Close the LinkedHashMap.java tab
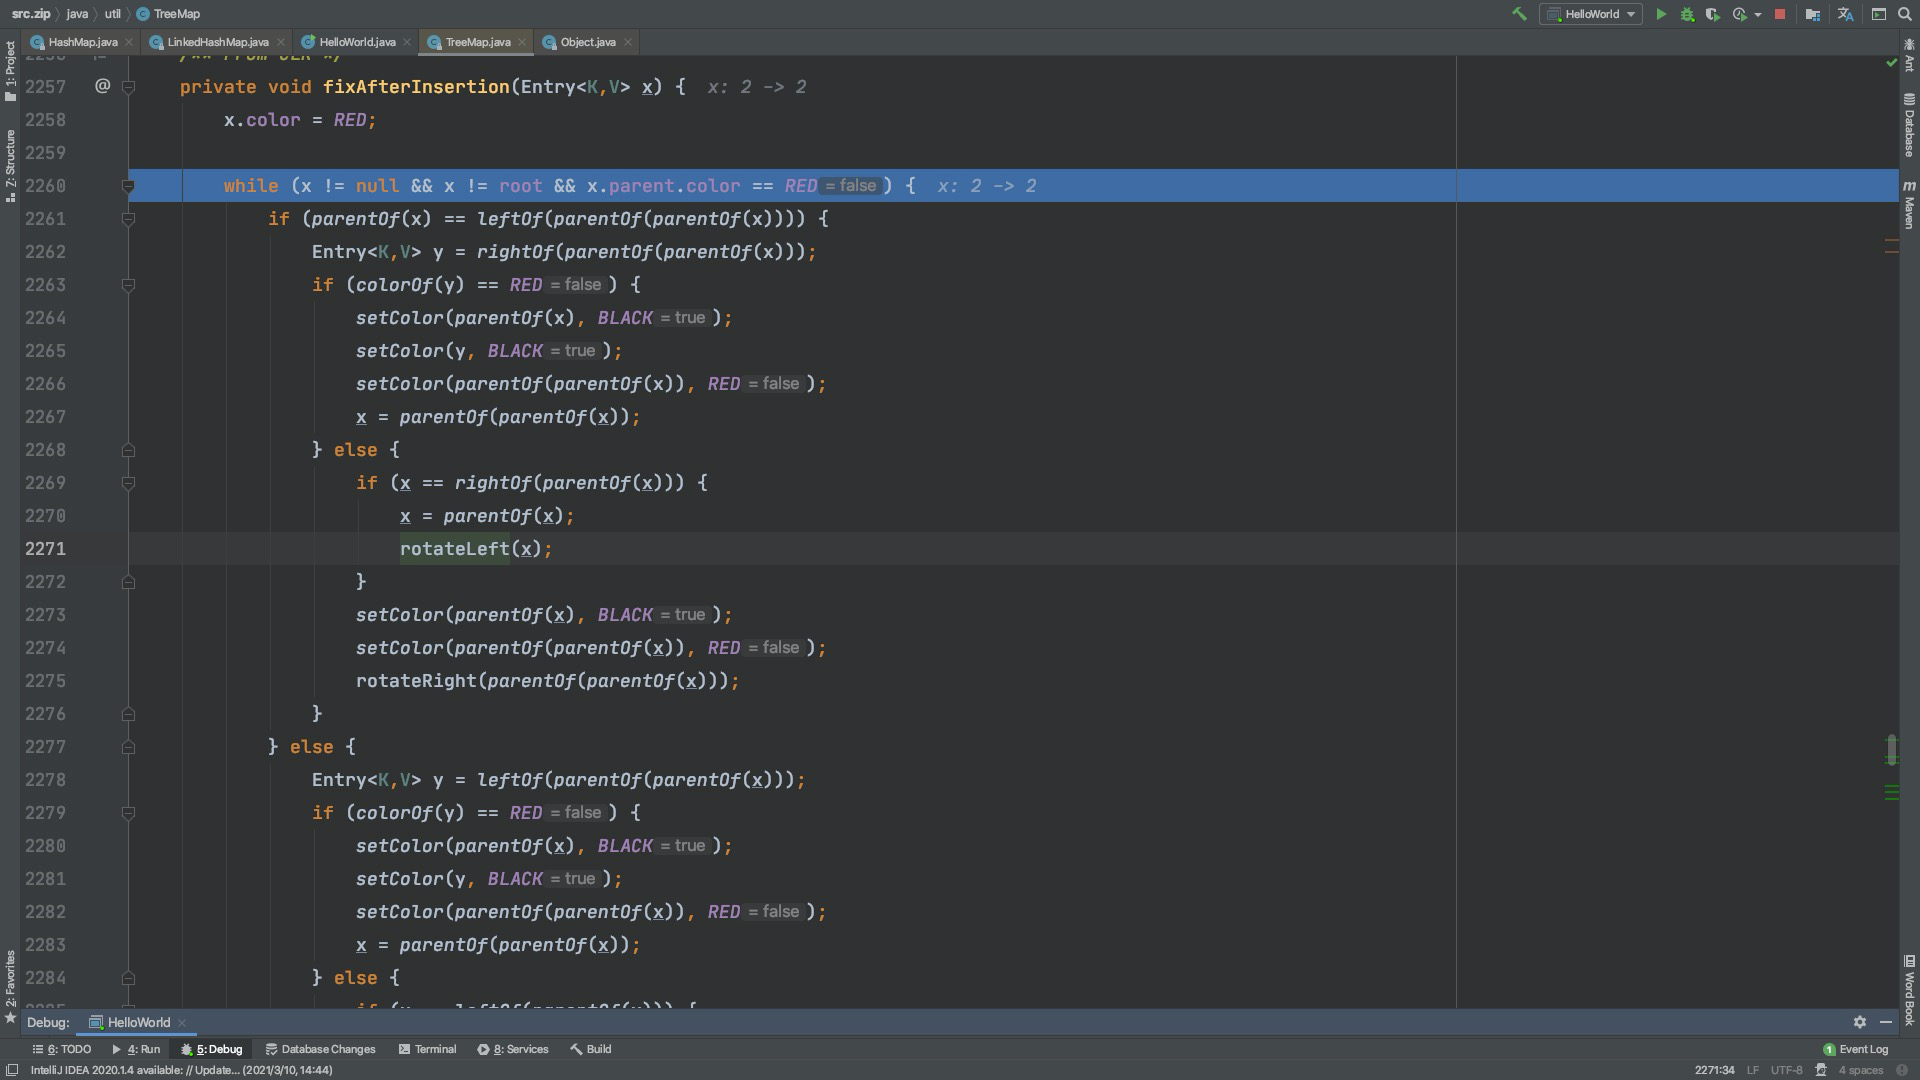Screen dimensions: 1920x1080 tap(281, 42)
